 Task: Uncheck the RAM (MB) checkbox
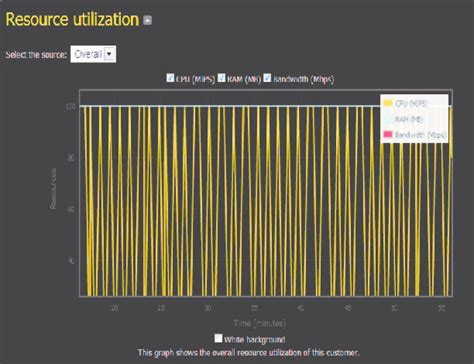coord(222,78)
